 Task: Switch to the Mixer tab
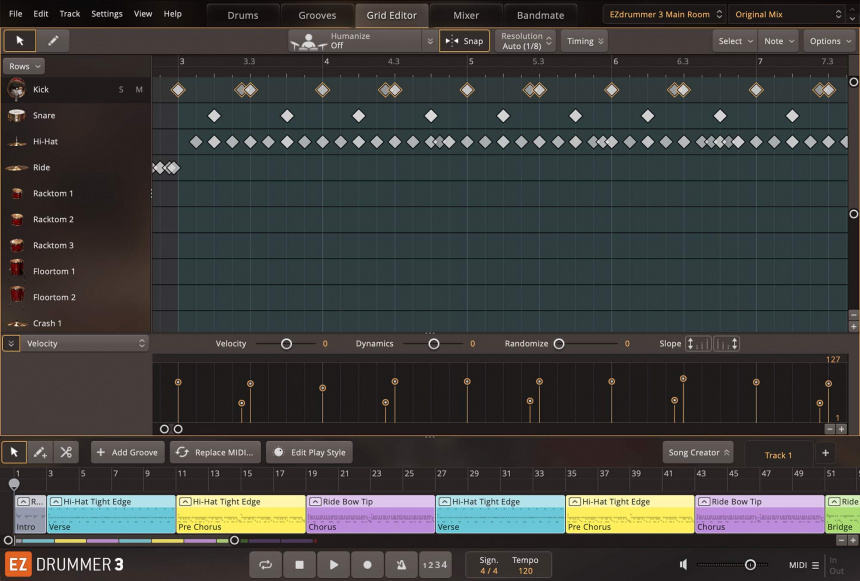[x=465, y=15]
